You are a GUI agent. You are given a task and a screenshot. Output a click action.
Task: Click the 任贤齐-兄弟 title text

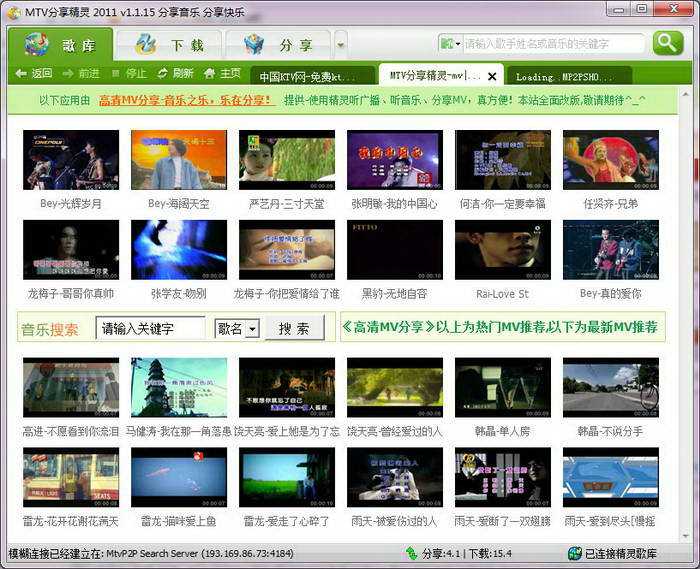[x=611, y=204]
